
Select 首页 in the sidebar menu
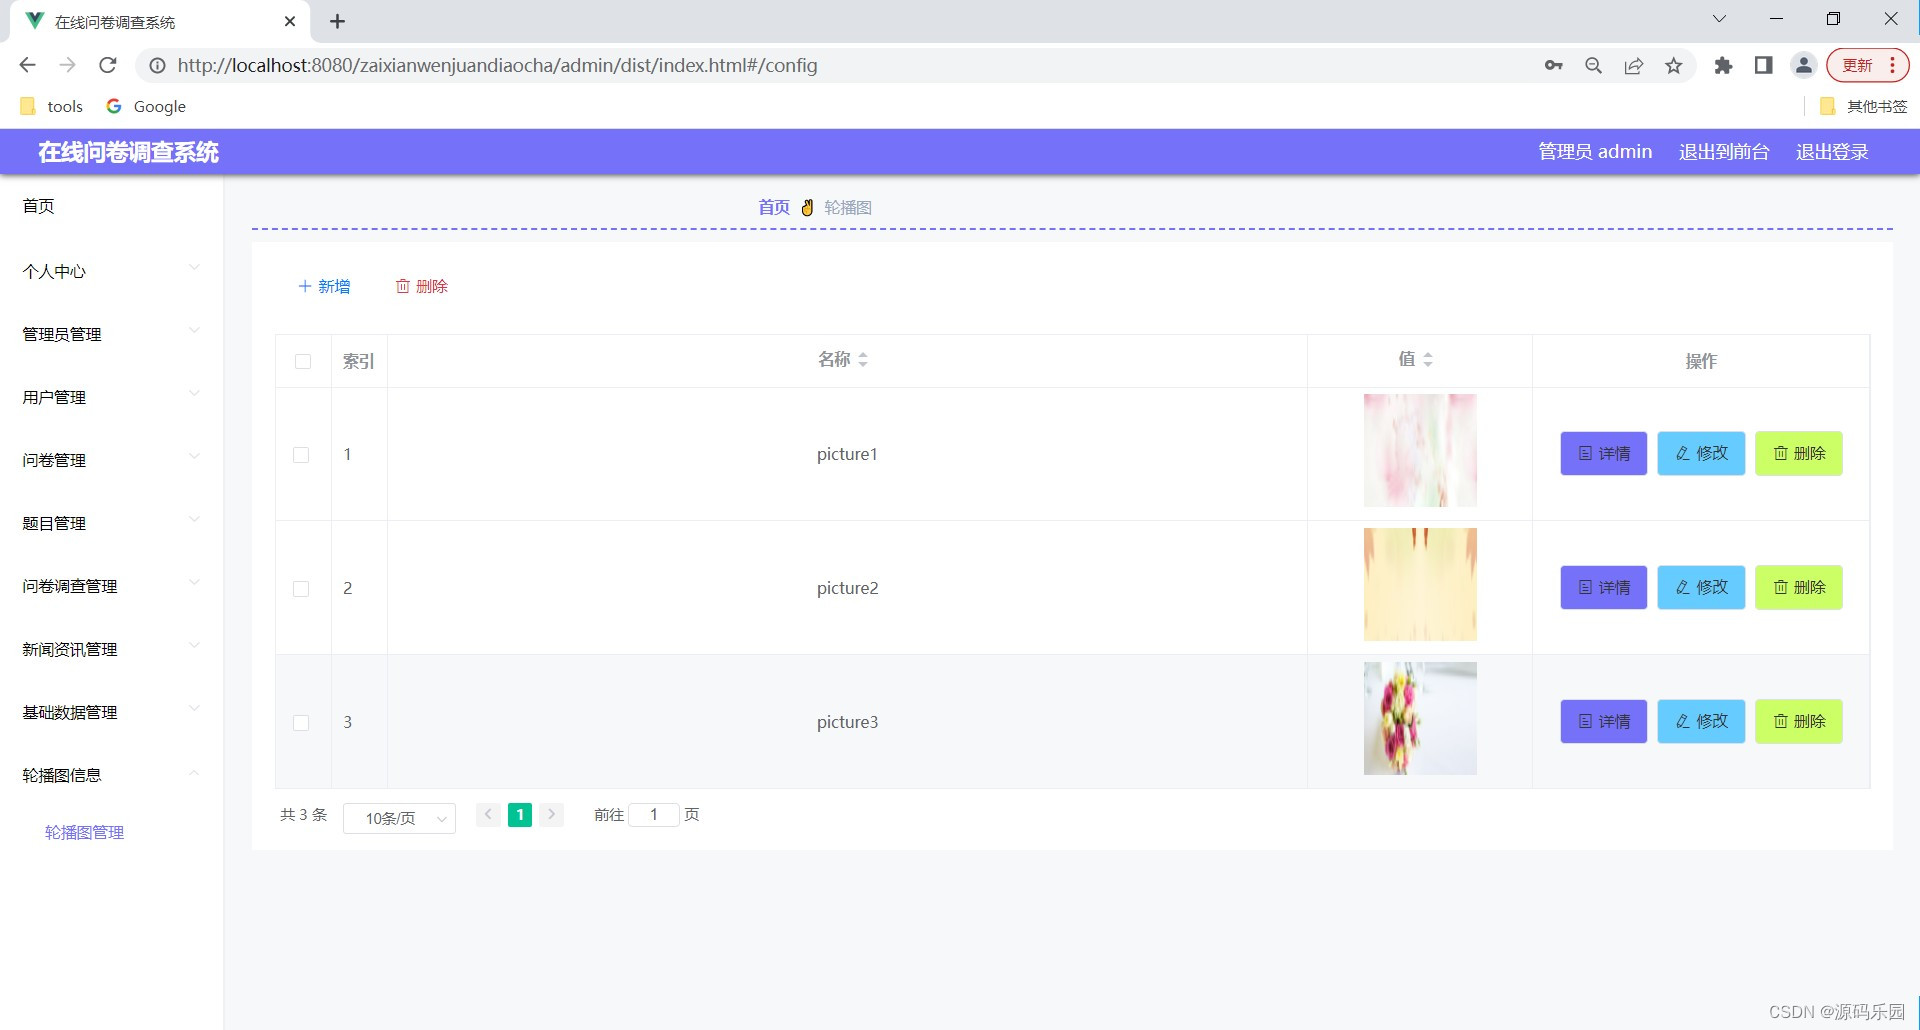click(38, 206)
